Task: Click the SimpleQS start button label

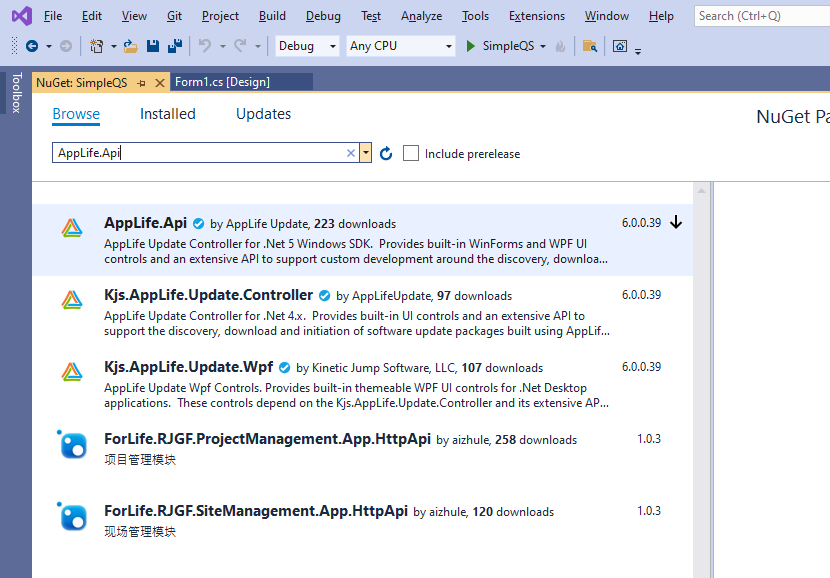Action: pyautogui.click(x=508, y=46)
